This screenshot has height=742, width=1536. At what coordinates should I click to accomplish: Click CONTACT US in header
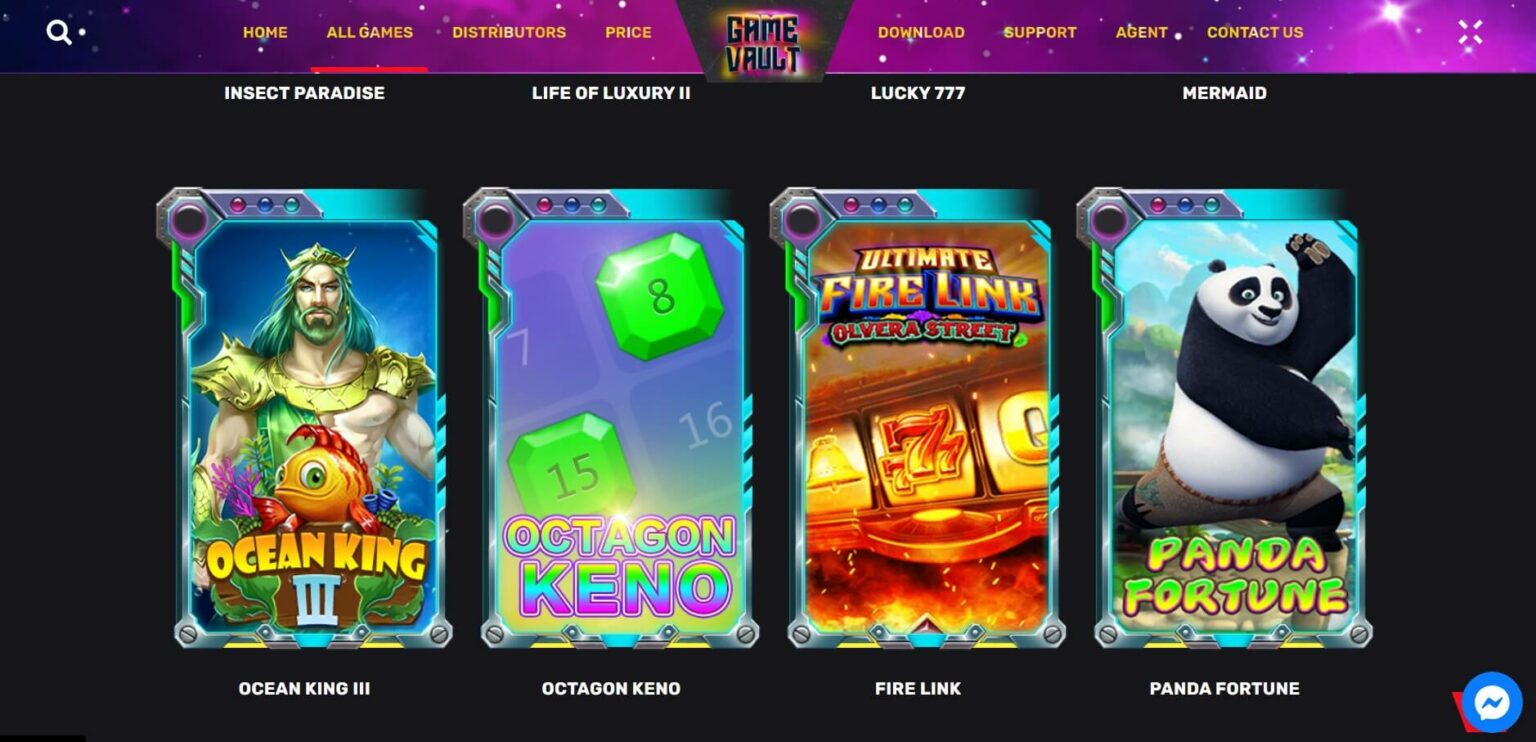(x=1255, y=32)
